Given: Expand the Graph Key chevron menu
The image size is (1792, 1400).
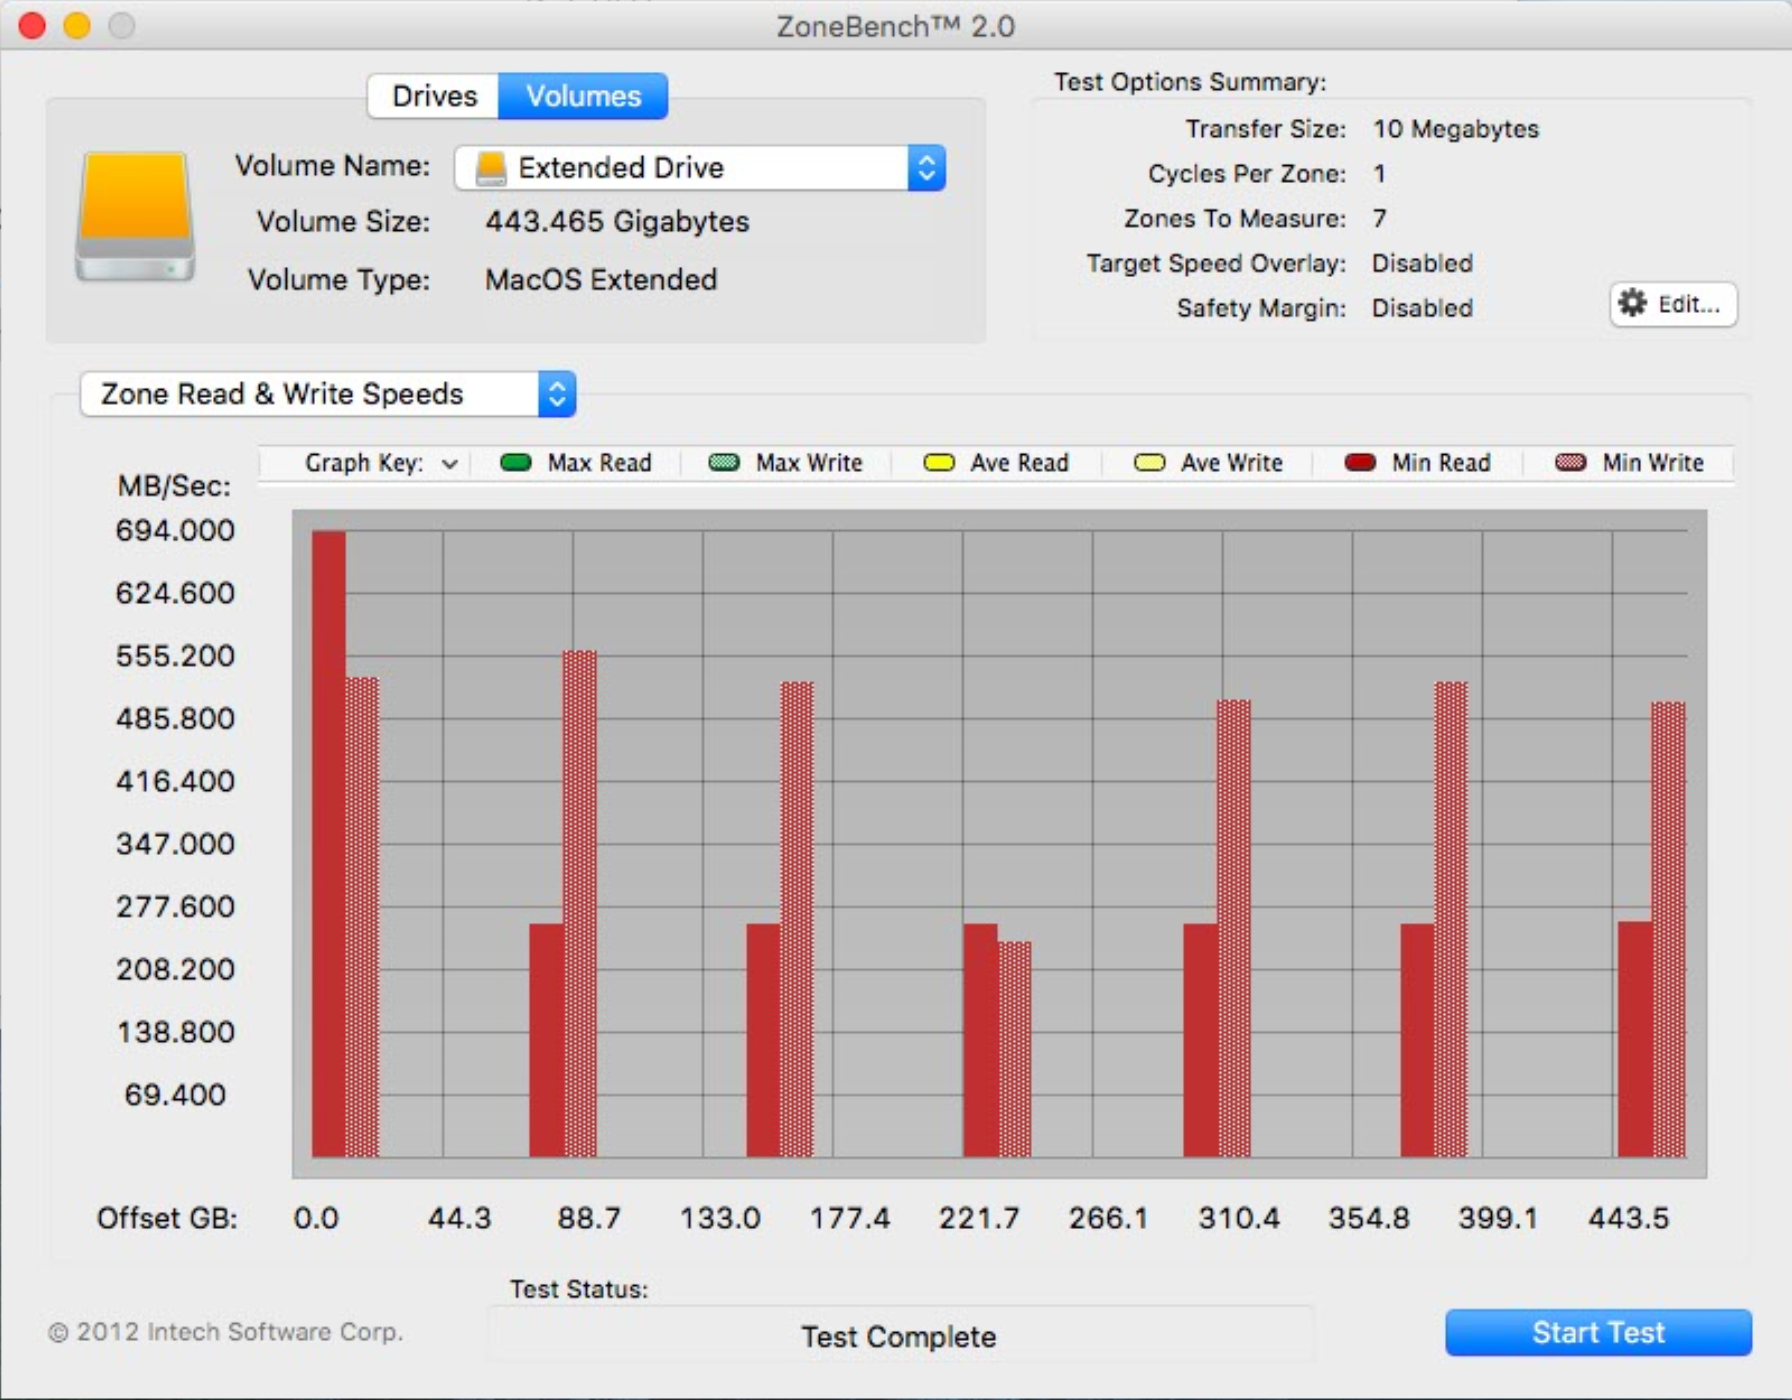Looking at the screenshot, I should pyautogui.click(x=450, y=463).
